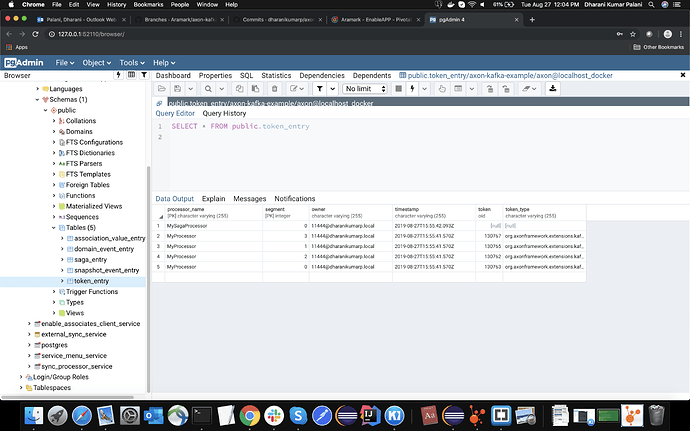Image resolution: width=690 pixels, height=431 pixels.
Task: Click the Save file toolbar icon
Action: [x=177, y=89]
